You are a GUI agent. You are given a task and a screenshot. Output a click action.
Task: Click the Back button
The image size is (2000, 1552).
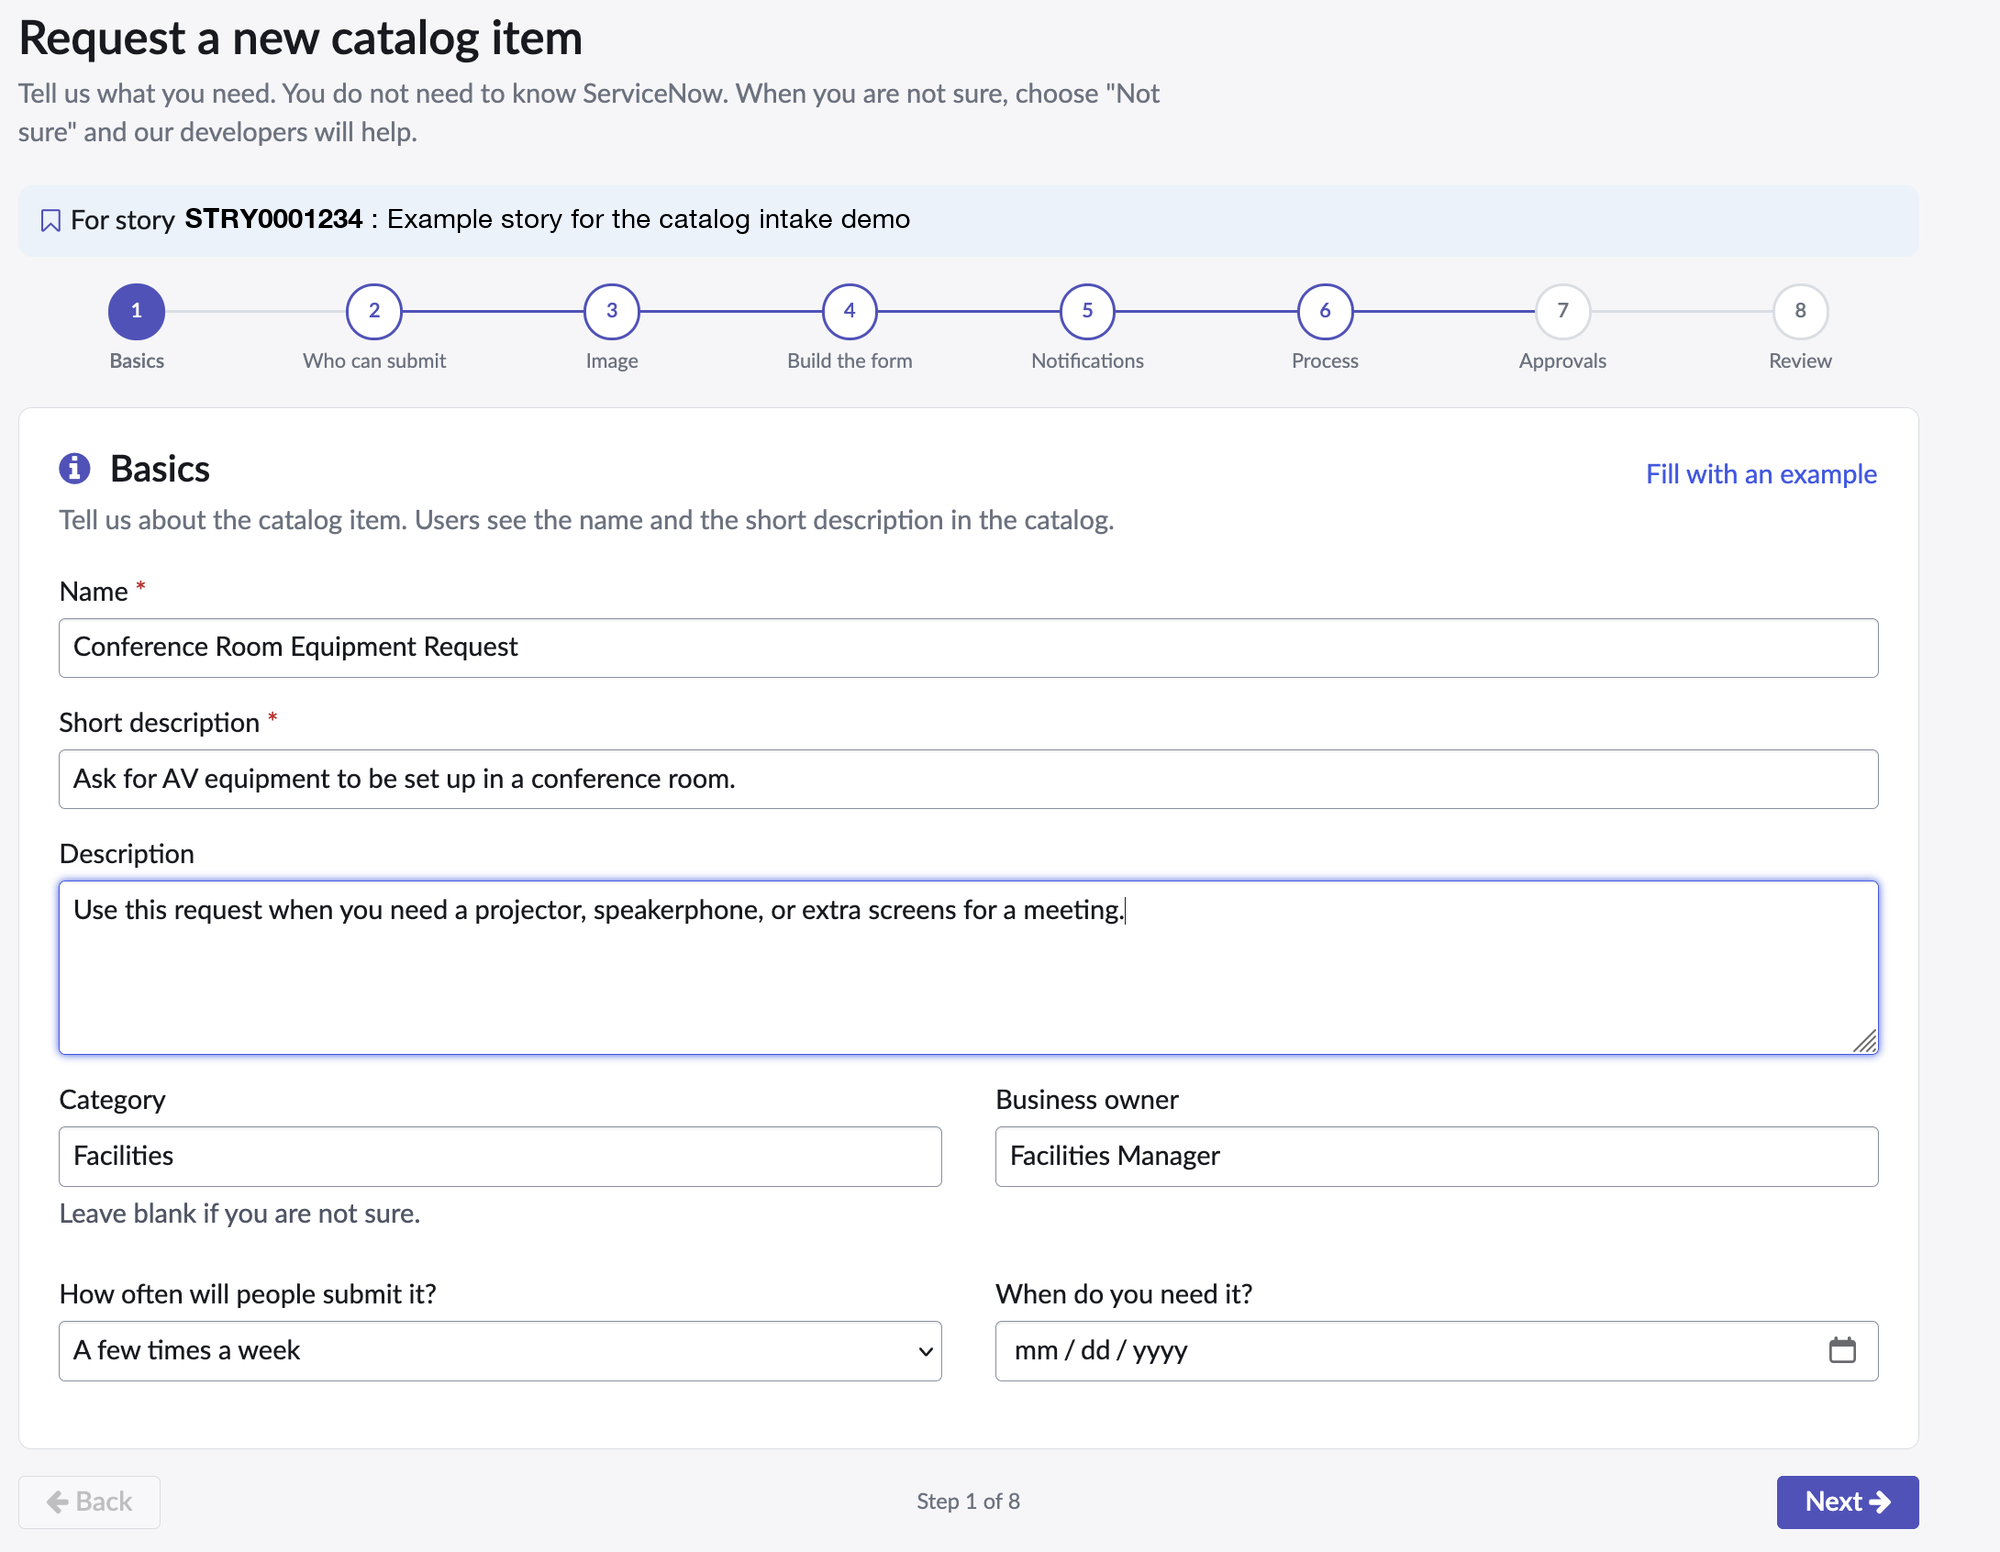(89, 1502)
